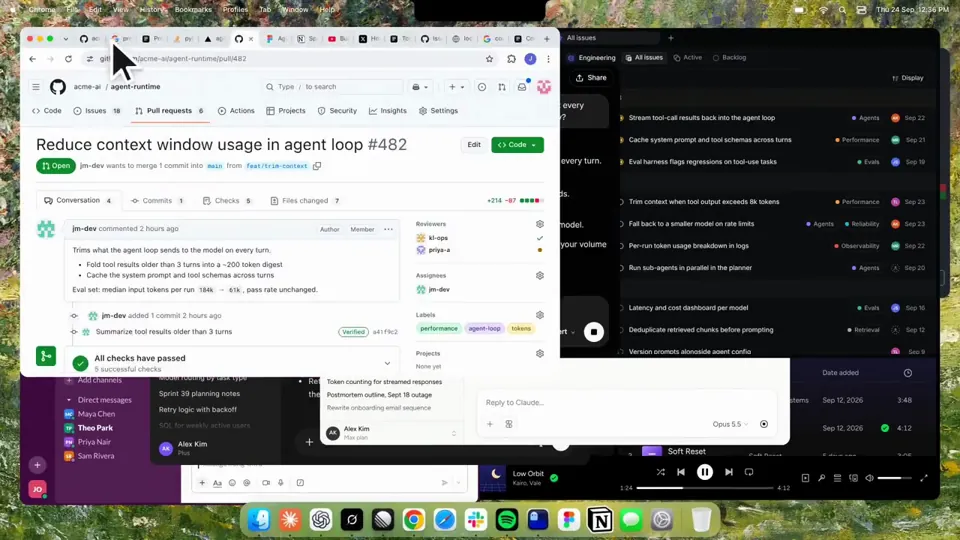Open the main base branch link
Viewport: 960px width, 540px height.
214,166
